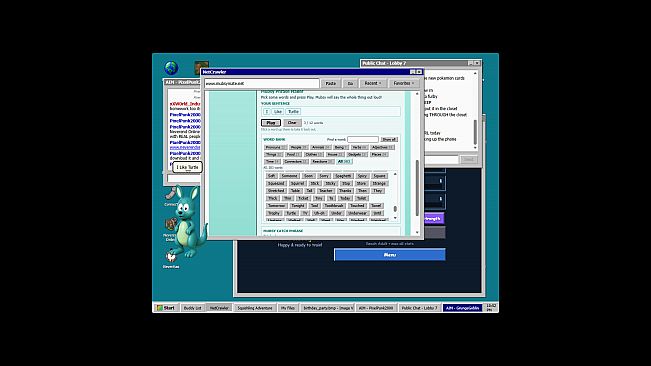Filter word bank by Places category

(379, 154)
